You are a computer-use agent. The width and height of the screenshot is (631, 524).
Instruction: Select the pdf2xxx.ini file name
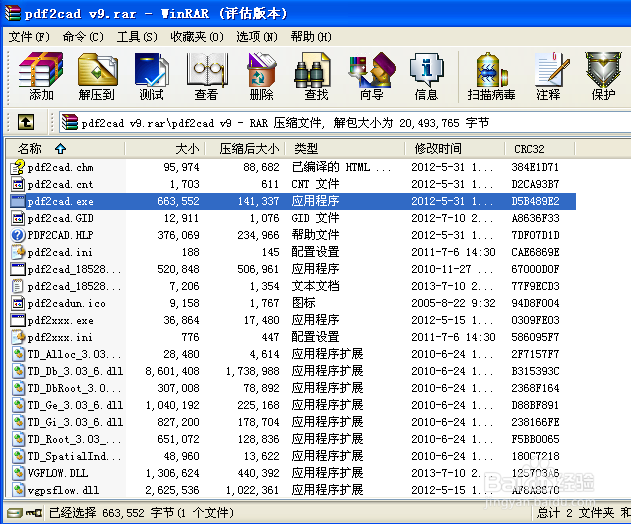[60, 337]
